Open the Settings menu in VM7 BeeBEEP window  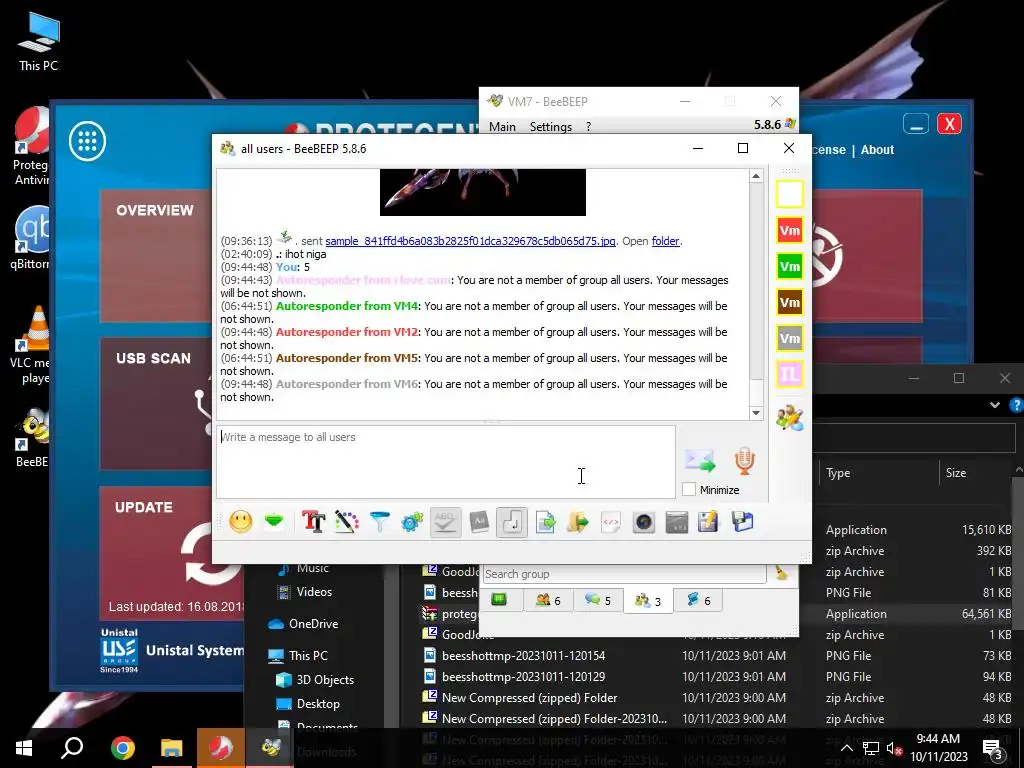[x=551, y=127]
